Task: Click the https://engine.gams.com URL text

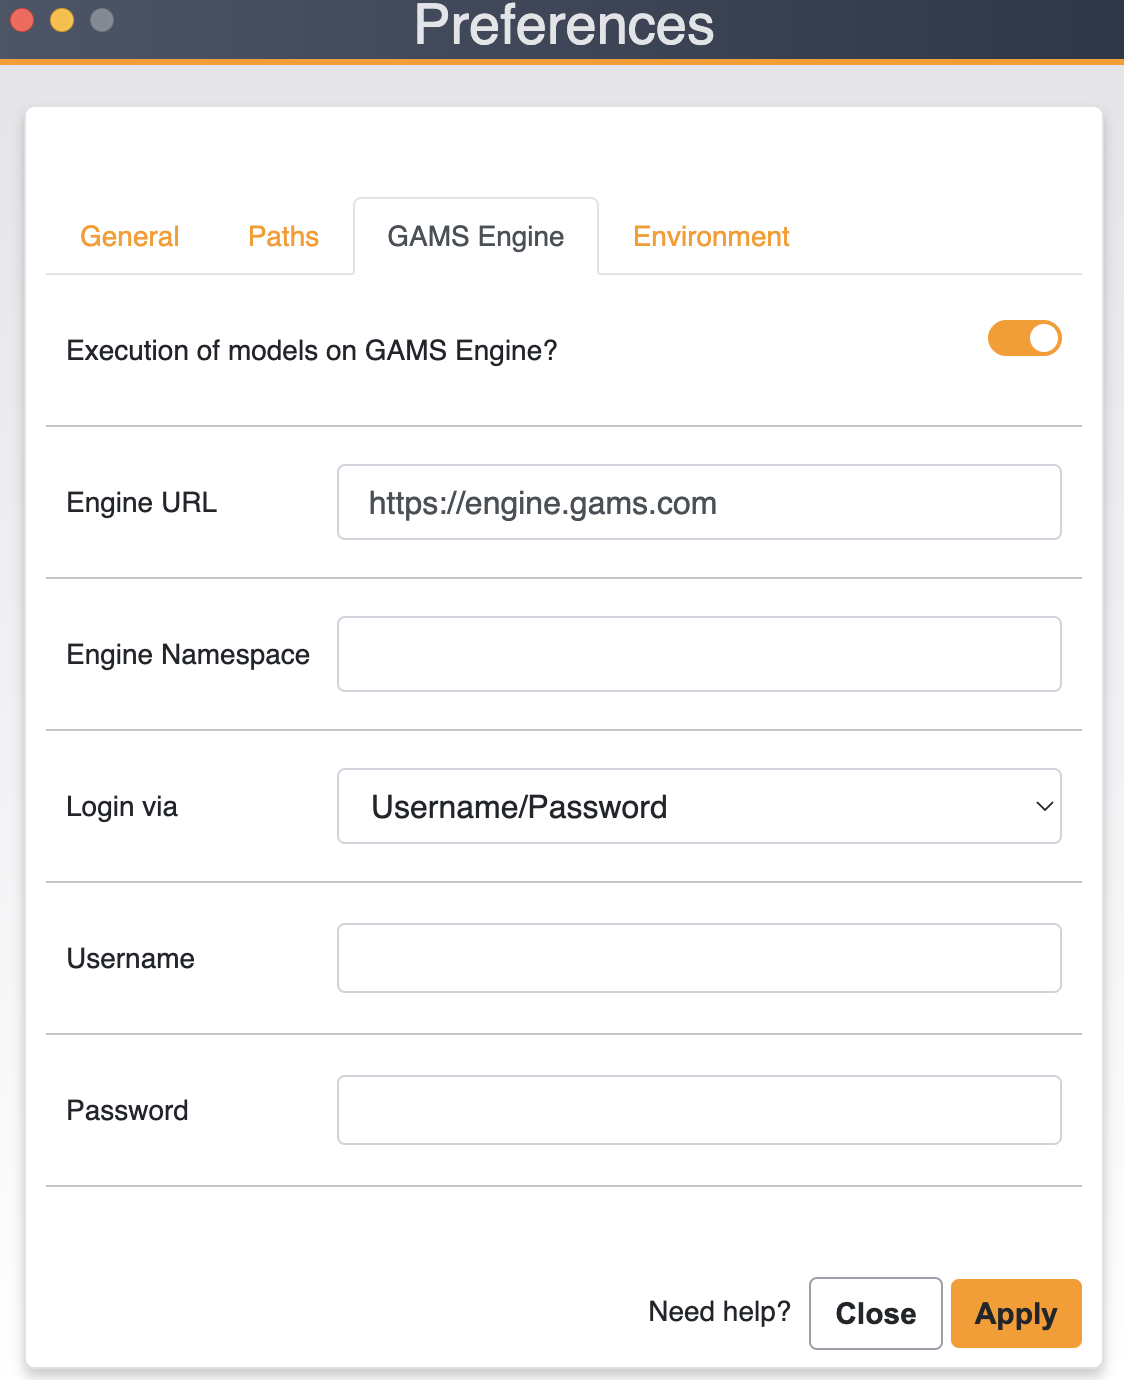Action: [543, 502]
